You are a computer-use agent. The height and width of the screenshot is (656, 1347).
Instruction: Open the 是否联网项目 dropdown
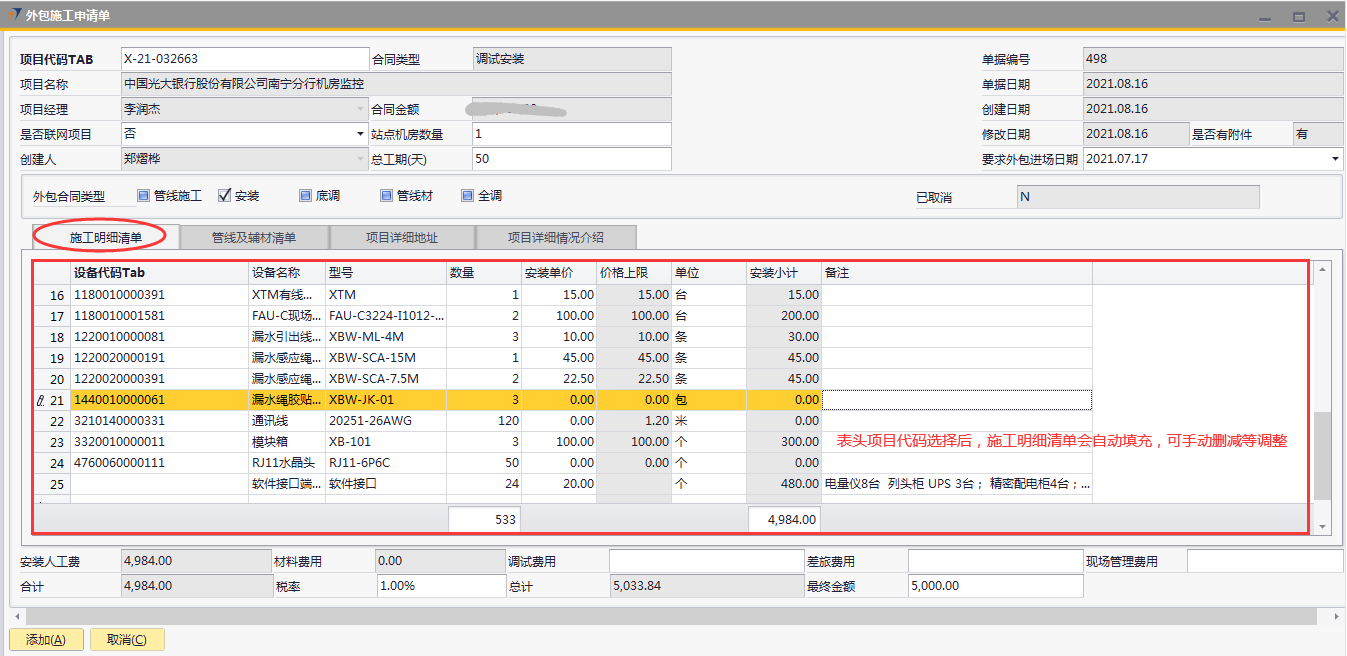[x=360, y=134]
